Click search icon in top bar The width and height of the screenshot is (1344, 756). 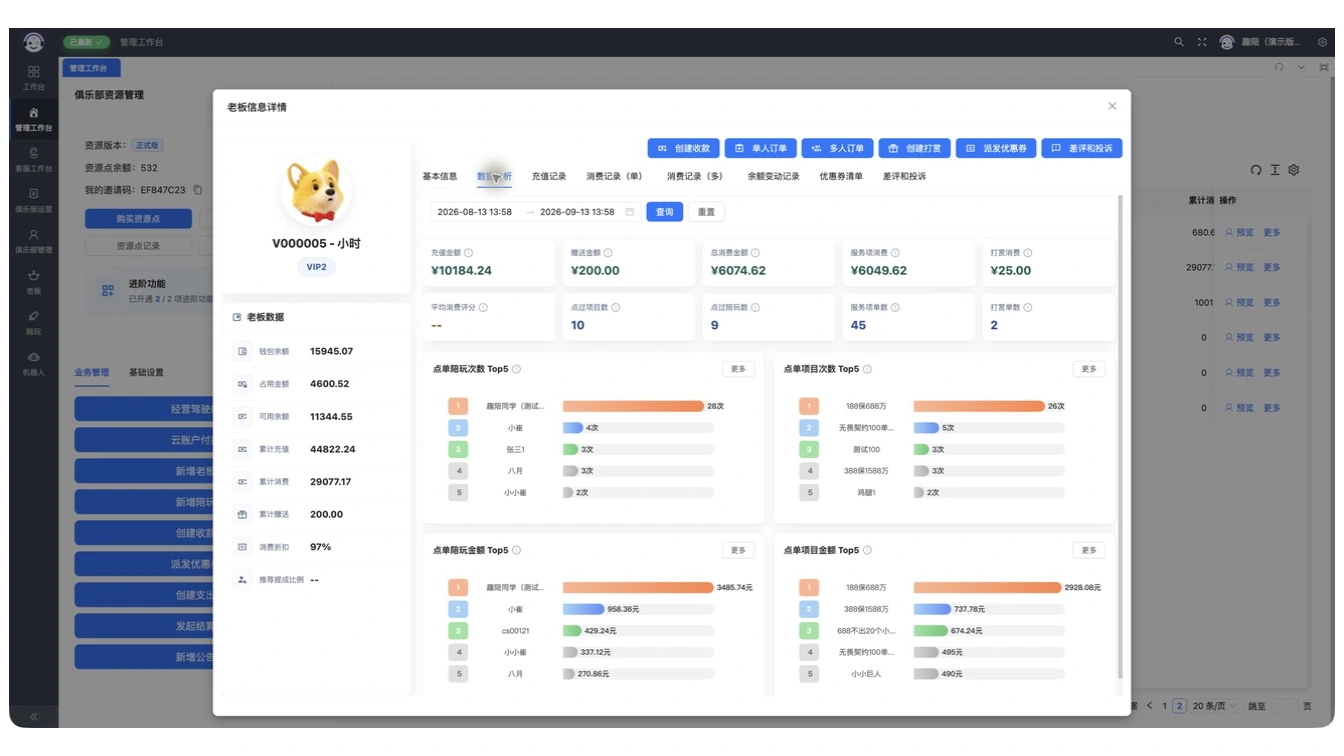1179,42
